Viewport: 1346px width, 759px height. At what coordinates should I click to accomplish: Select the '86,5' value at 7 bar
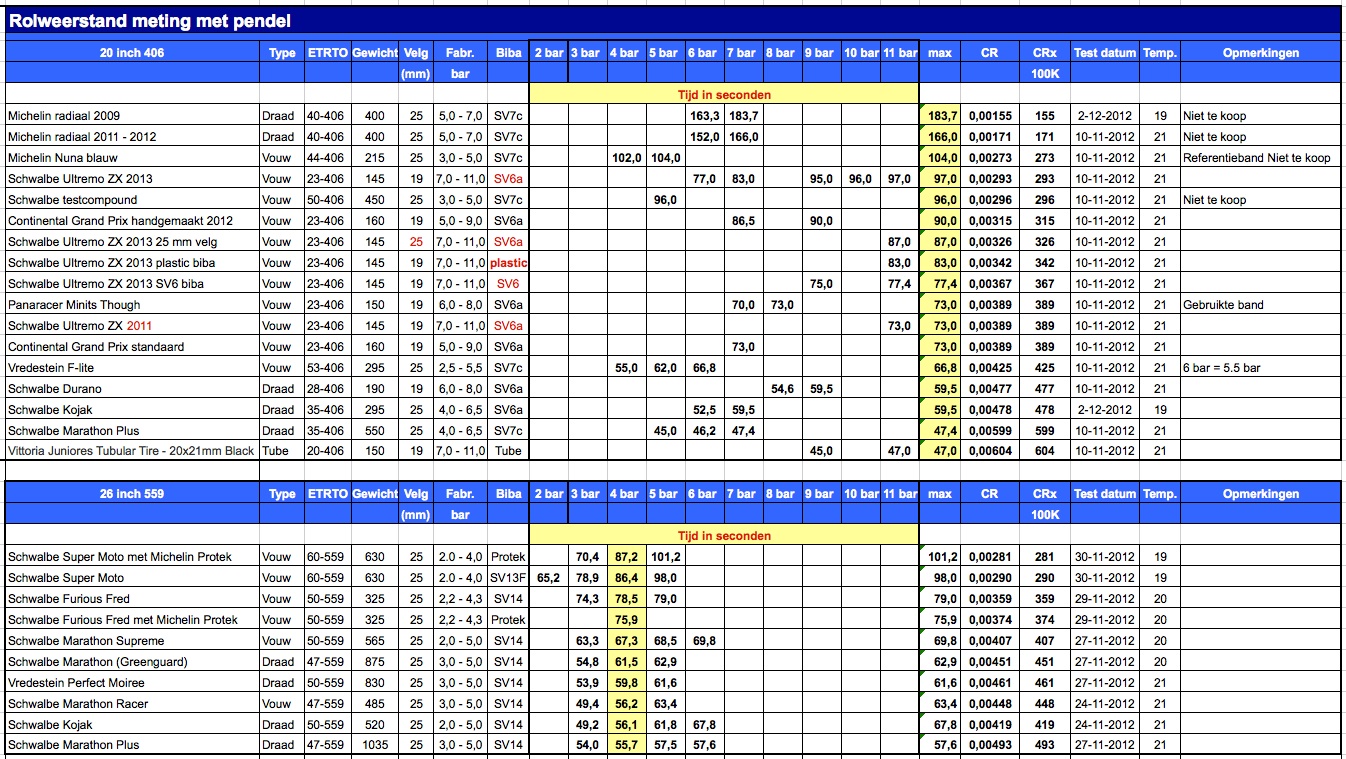[x=743, y=221]
